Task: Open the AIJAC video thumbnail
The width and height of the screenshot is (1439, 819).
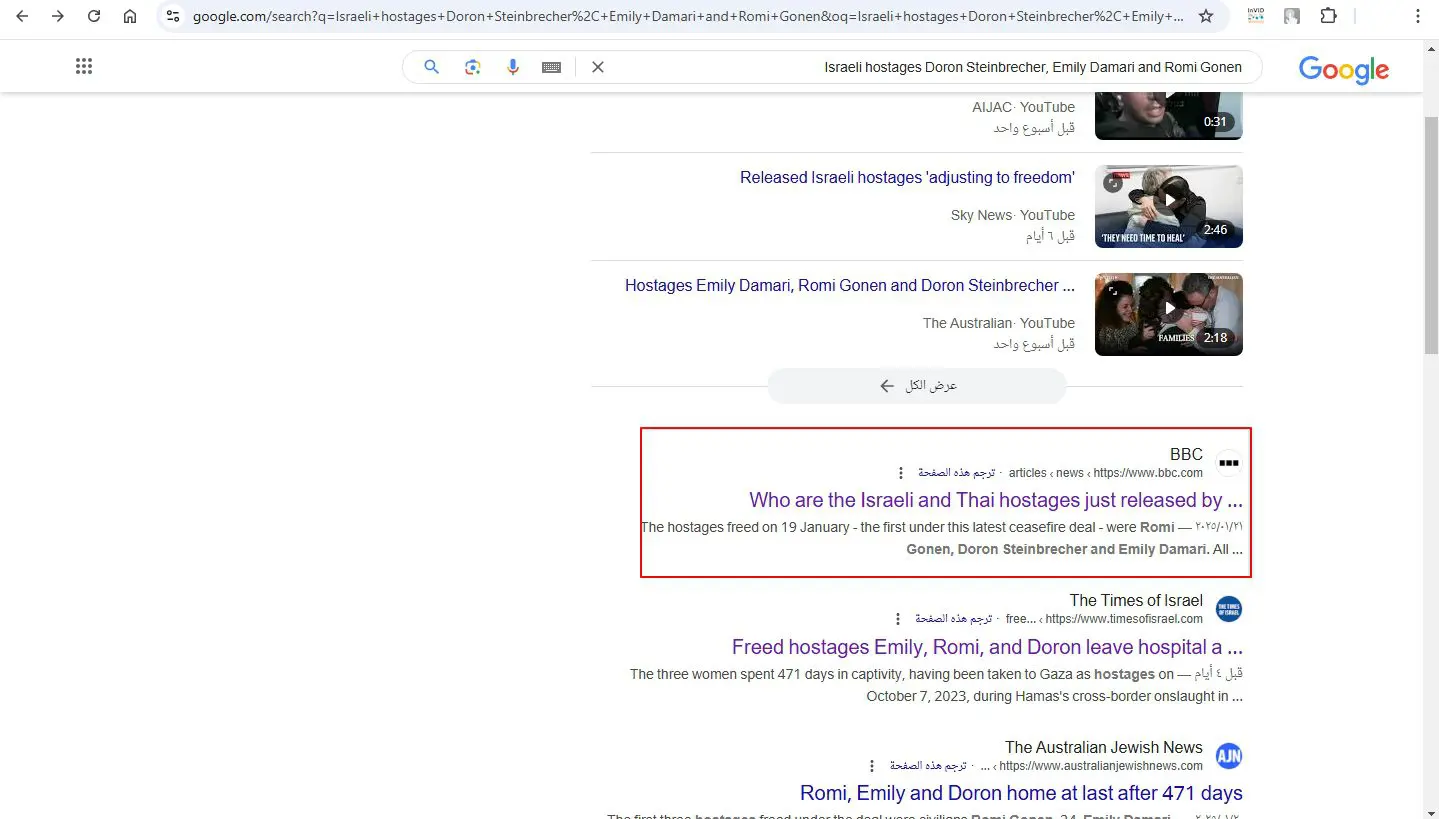Action: [x=1169, y=114]
